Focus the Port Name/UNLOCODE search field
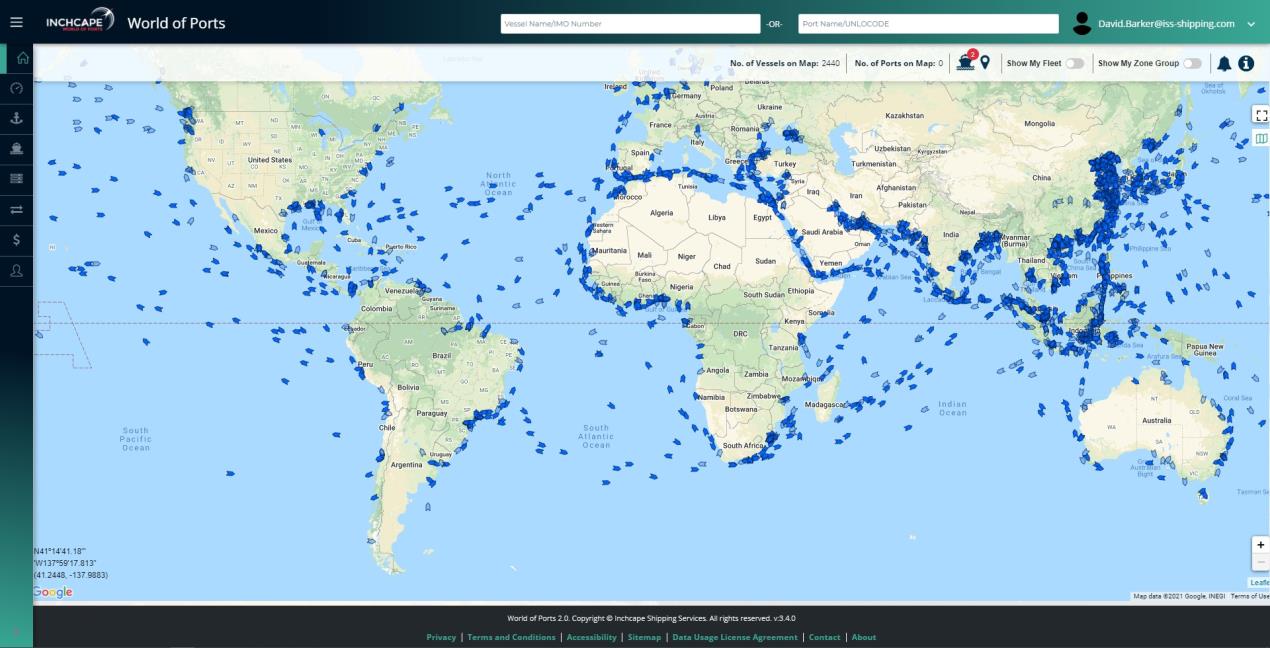 point(928,23)
